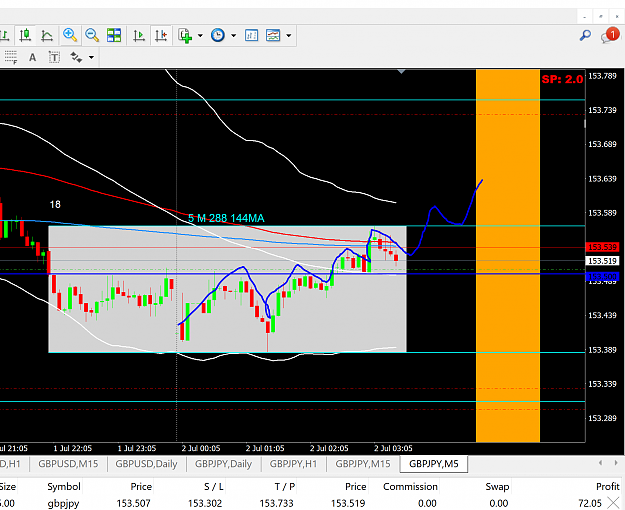Sort trades by the Profit column
Viewport: 625px width, 510px height.
click(607, 486)
